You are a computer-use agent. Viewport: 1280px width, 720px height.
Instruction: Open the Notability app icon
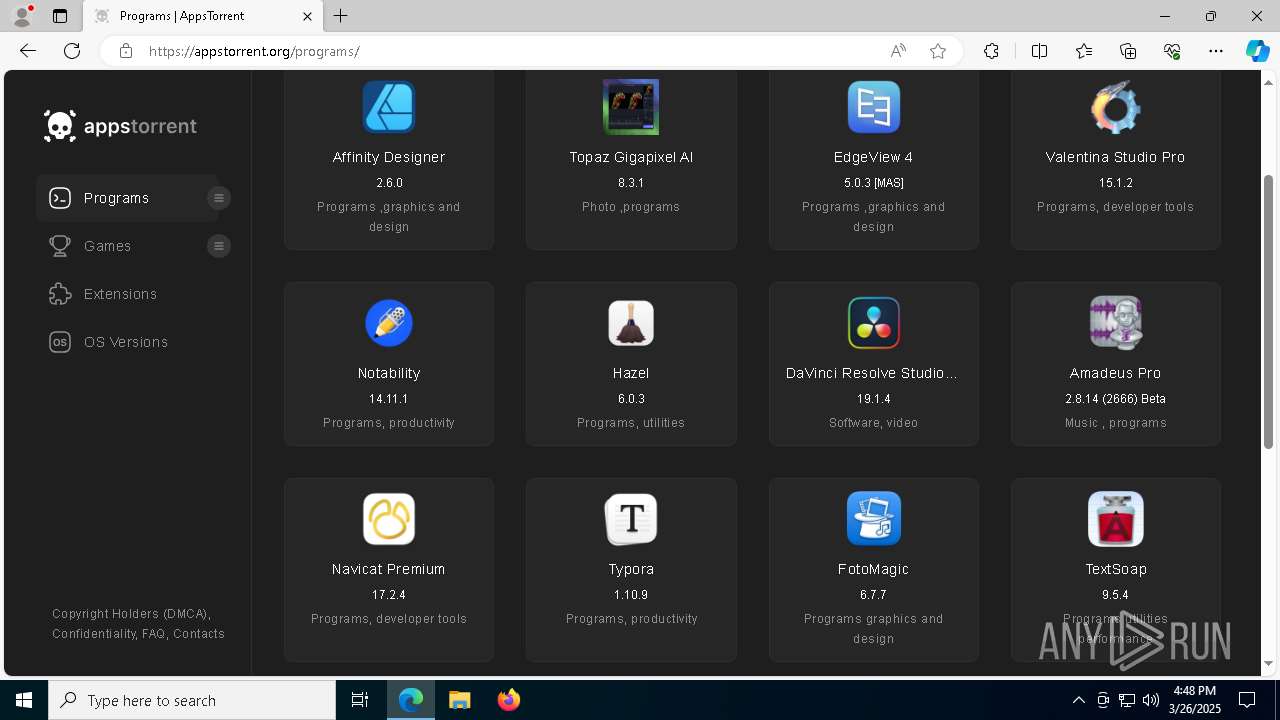click(389, 323)
